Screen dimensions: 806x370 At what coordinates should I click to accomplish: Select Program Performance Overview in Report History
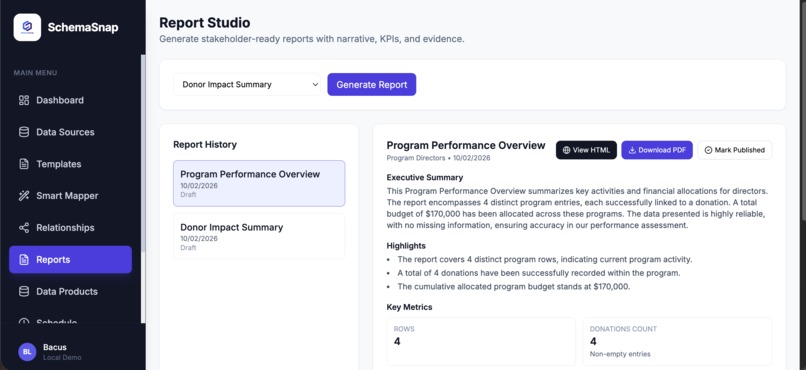[259, 183]
